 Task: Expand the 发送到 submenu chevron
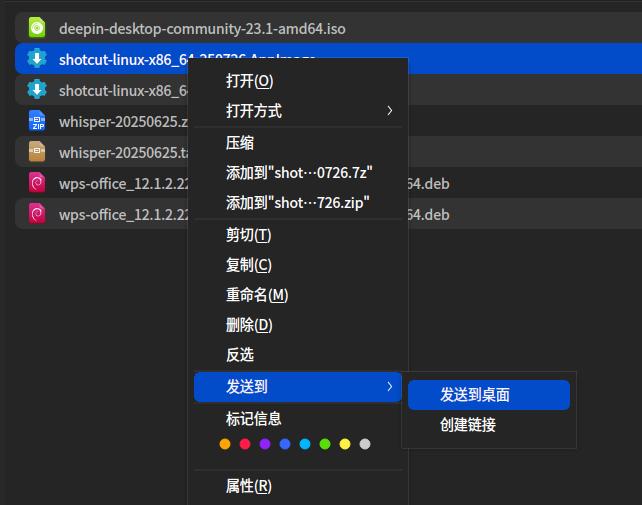click(389, 387)
